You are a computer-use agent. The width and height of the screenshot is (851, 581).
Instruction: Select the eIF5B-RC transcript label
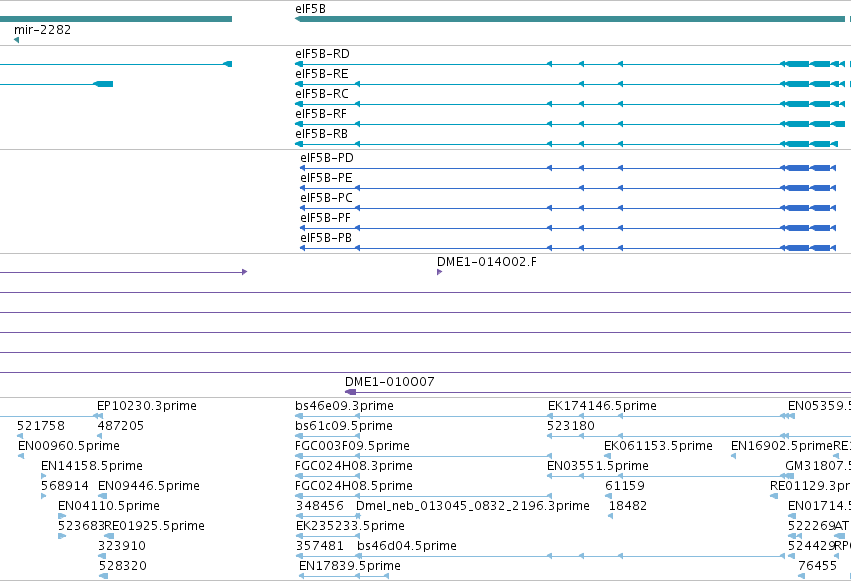[x=322, y=94]
